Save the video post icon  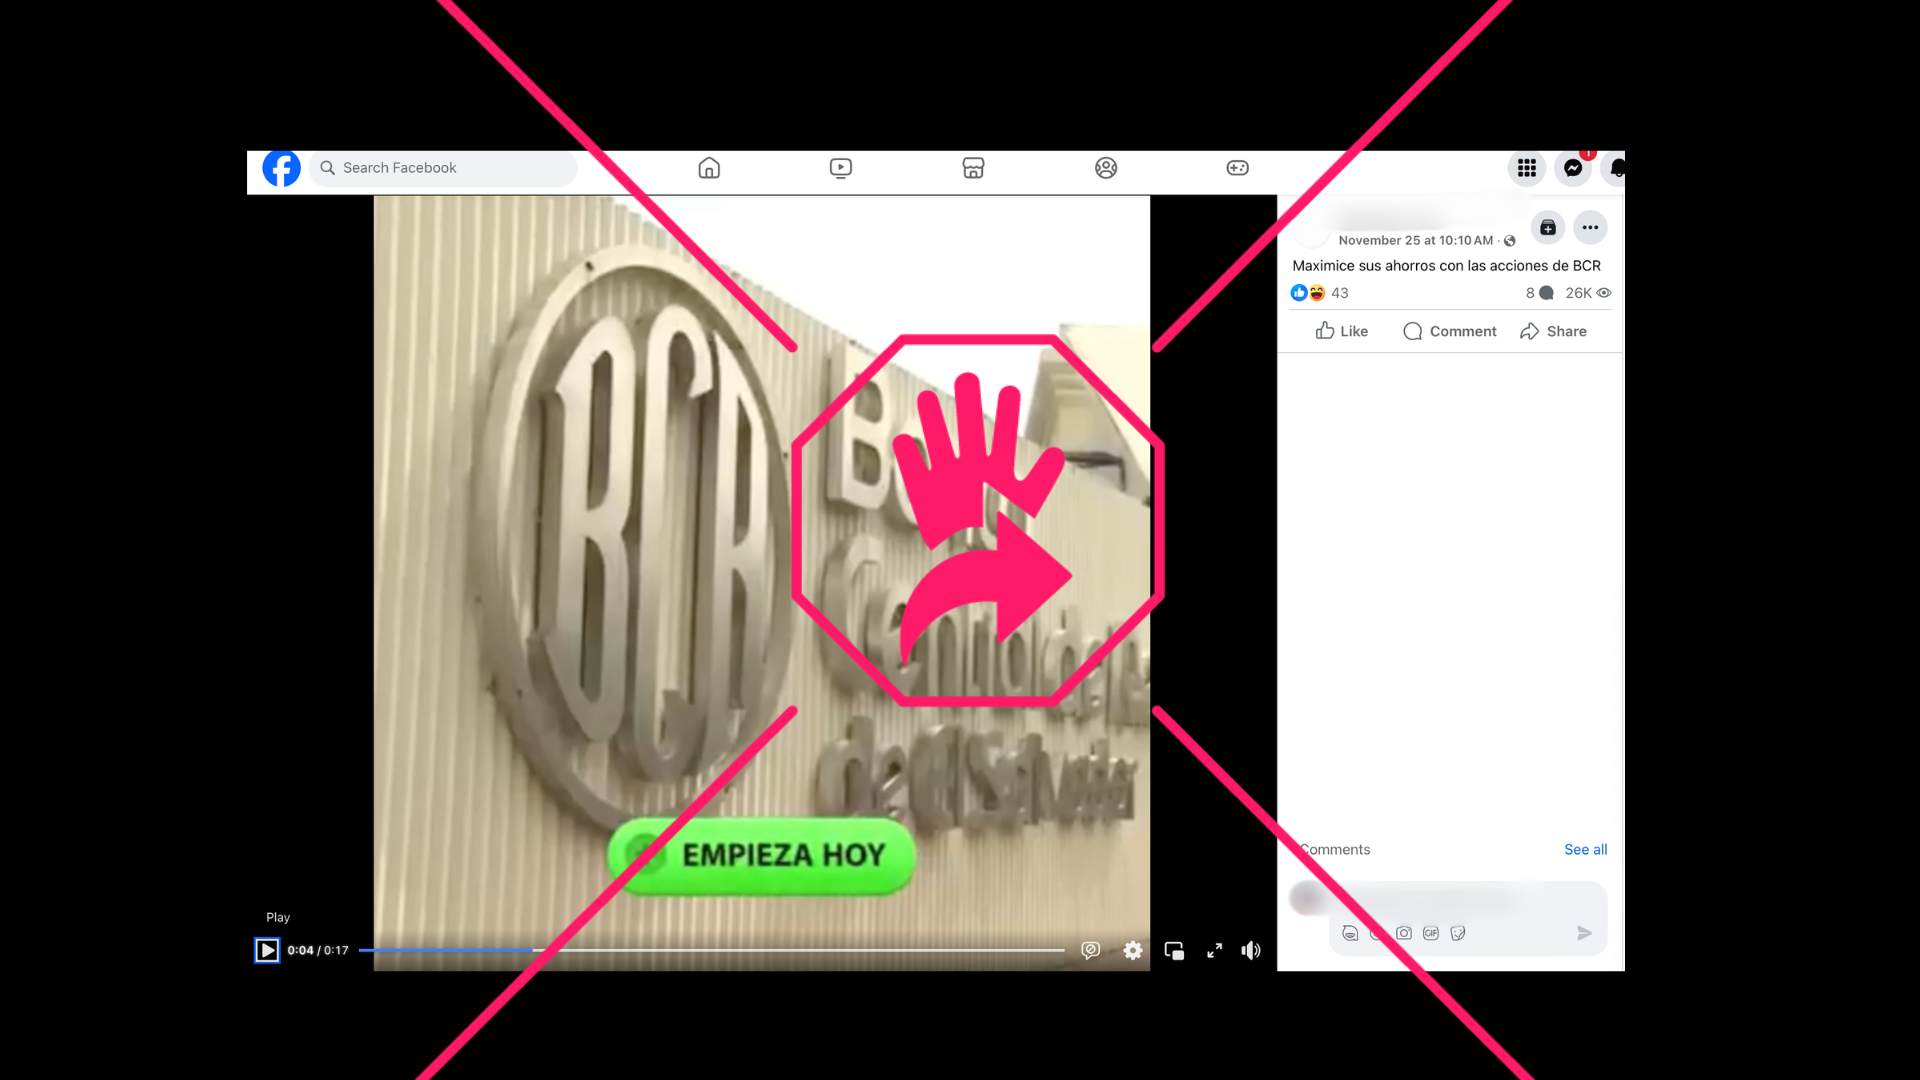point(1547,228)
